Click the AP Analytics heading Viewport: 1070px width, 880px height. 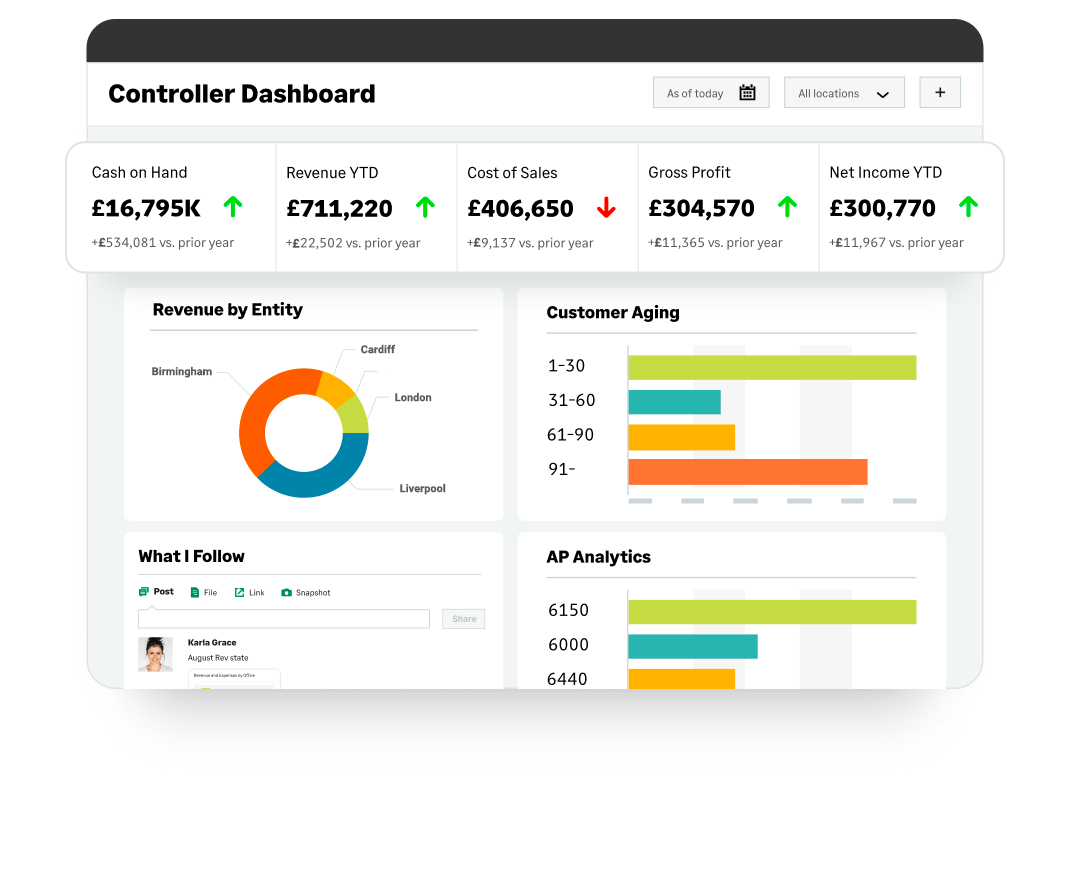tap(598, 557)
